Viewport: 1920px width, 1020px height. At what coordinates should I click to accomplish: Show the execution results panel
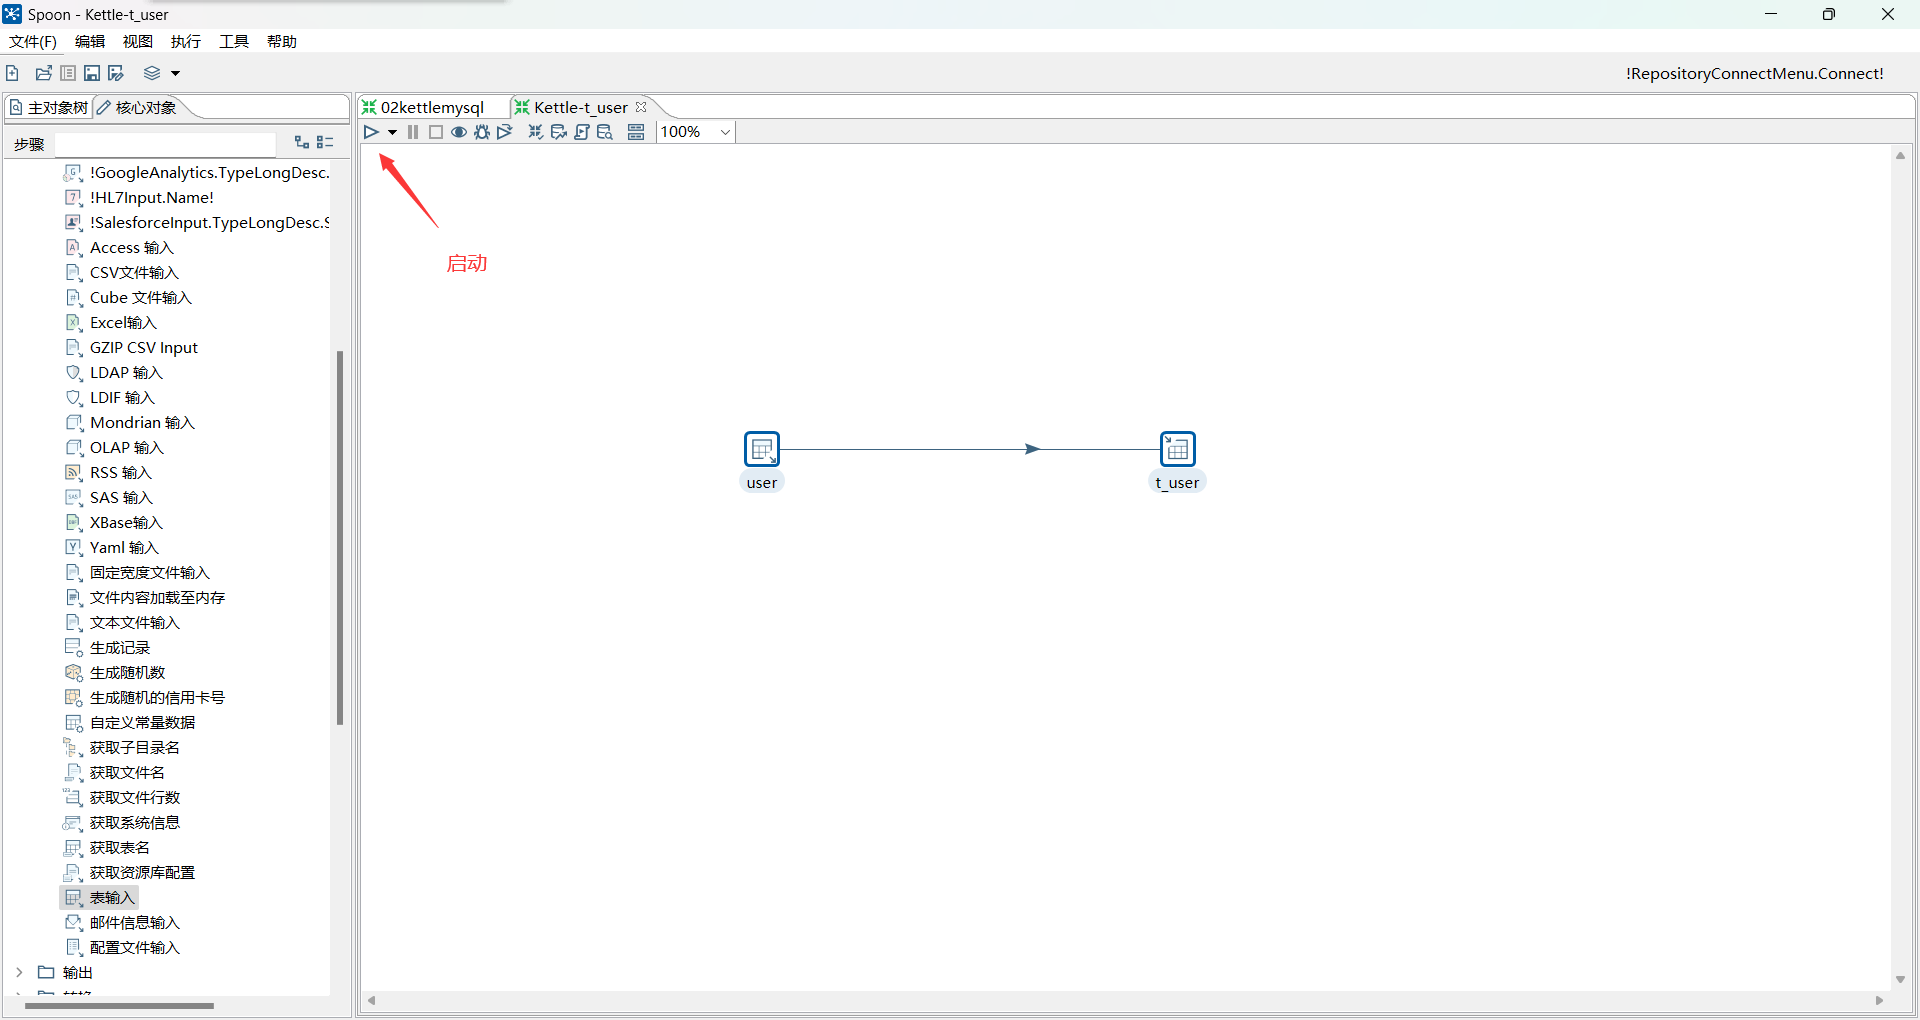point(636,132)
